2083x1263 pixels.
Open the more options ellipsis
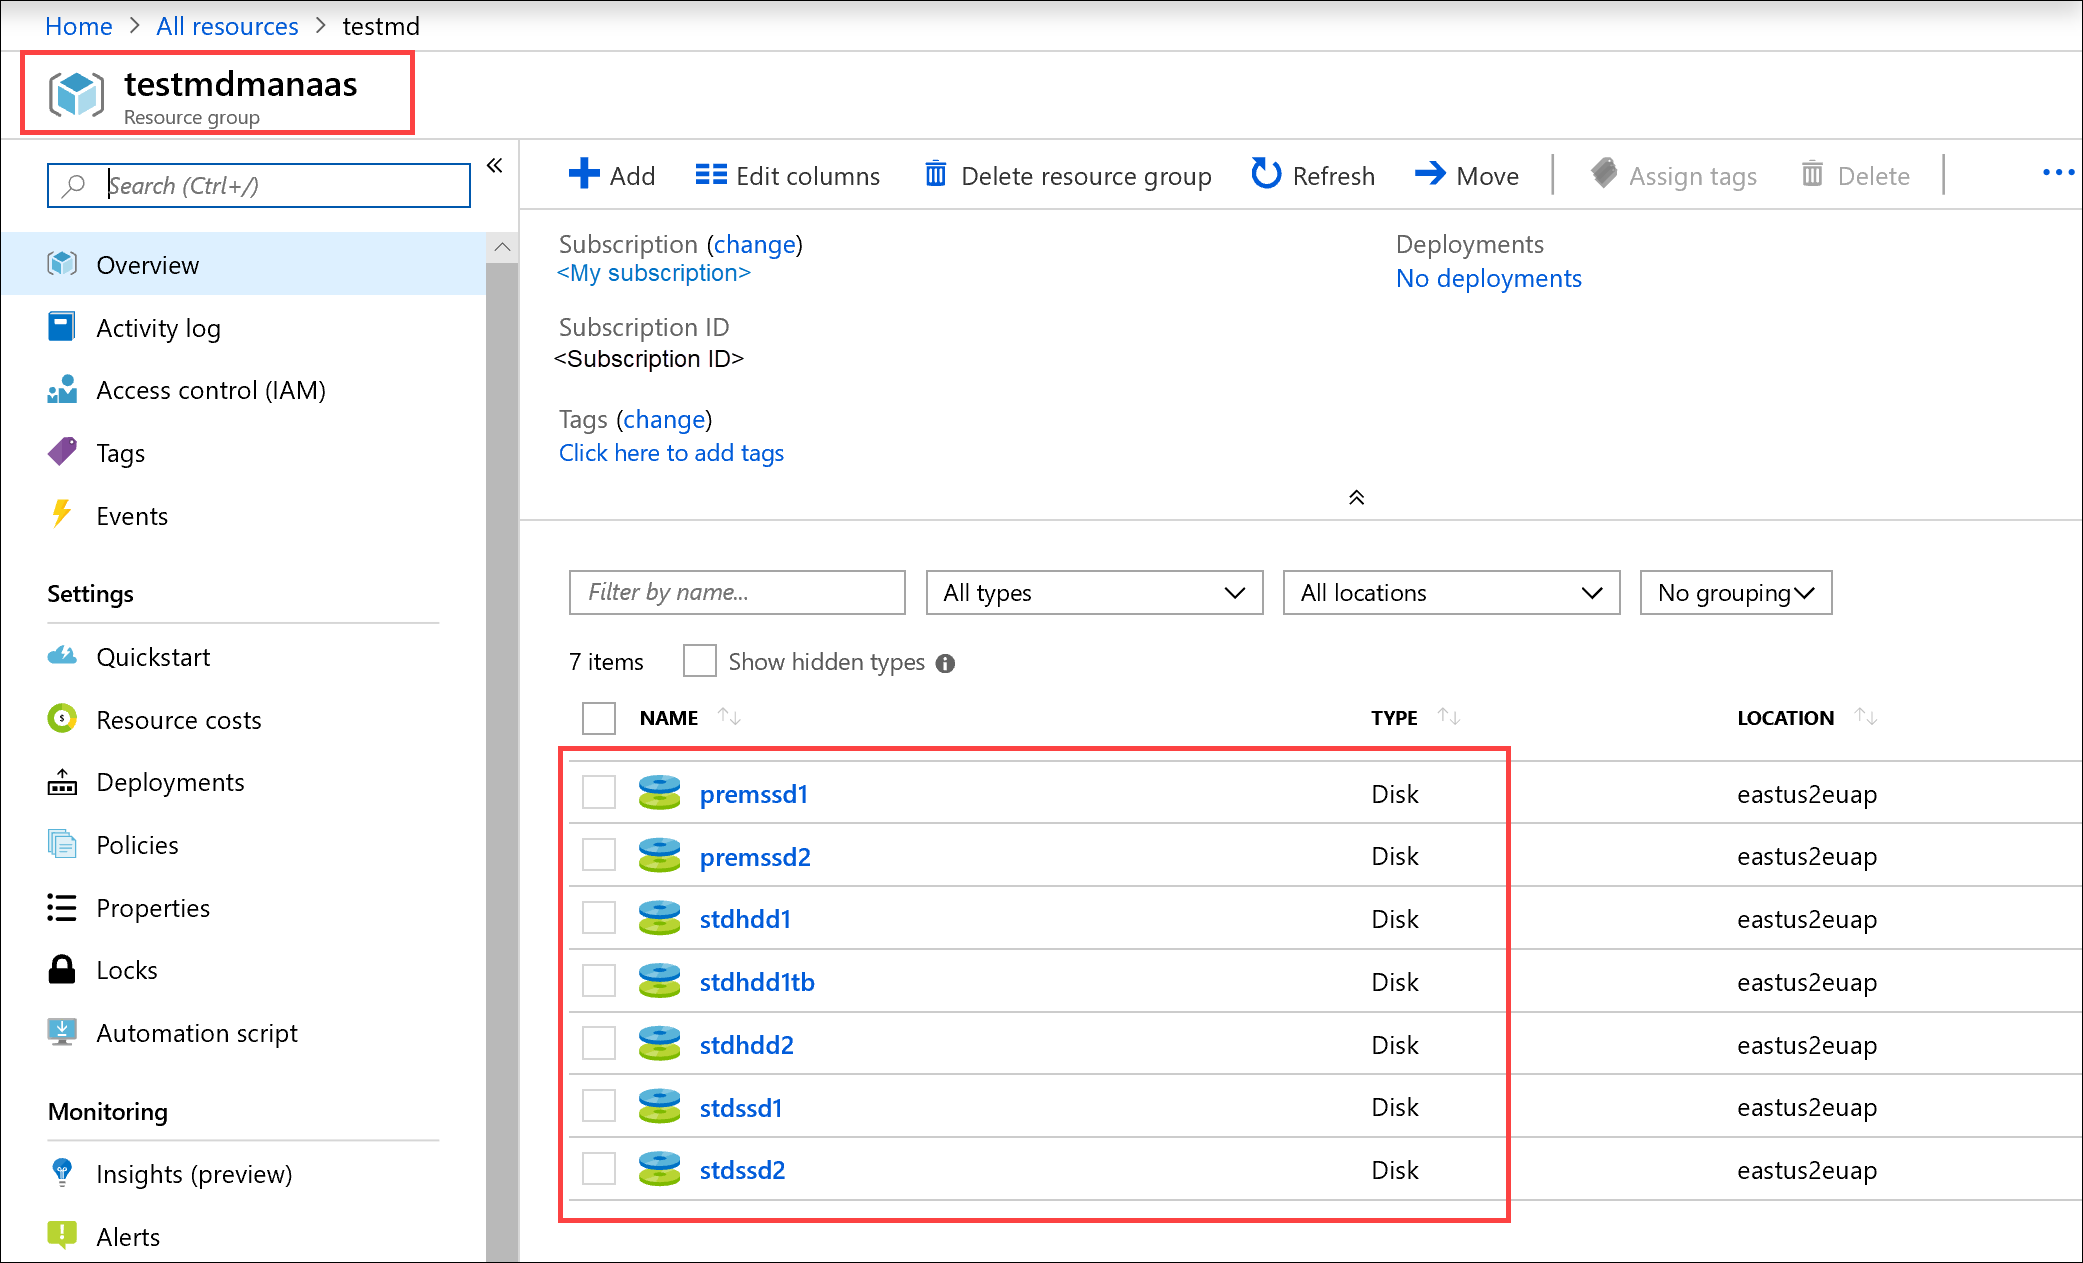(x=2058, y=173)
